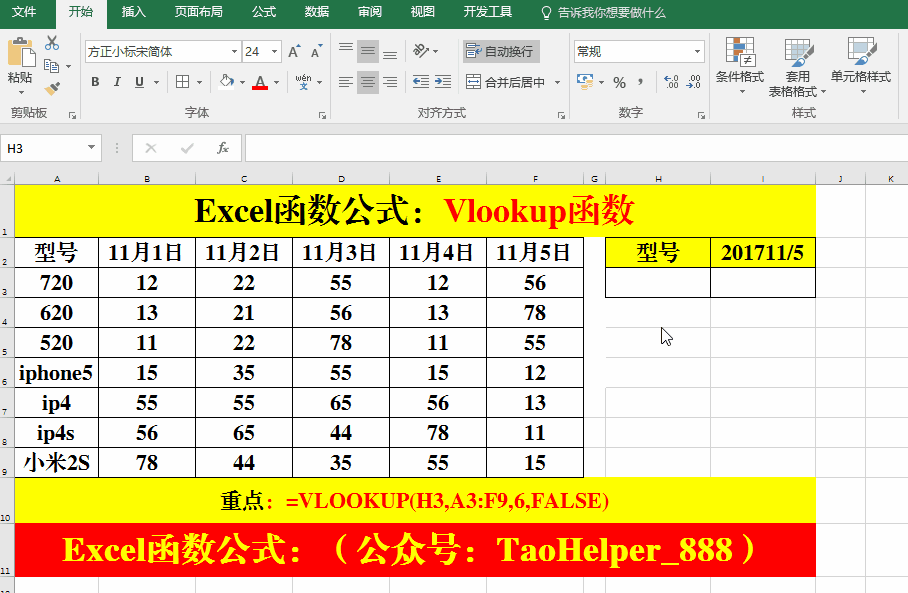Toggle underline formatting
Image resolution: width=908 pixels, height=593 pixels.
tap(139, 82)
